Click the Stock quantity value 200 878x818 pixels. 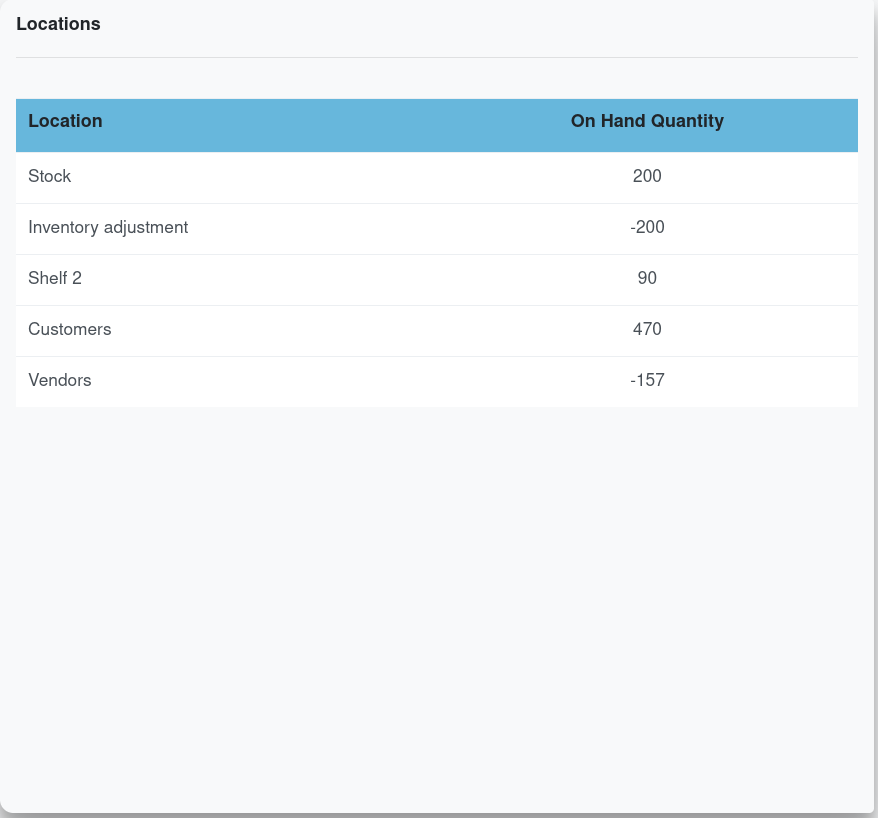[647, 176]
